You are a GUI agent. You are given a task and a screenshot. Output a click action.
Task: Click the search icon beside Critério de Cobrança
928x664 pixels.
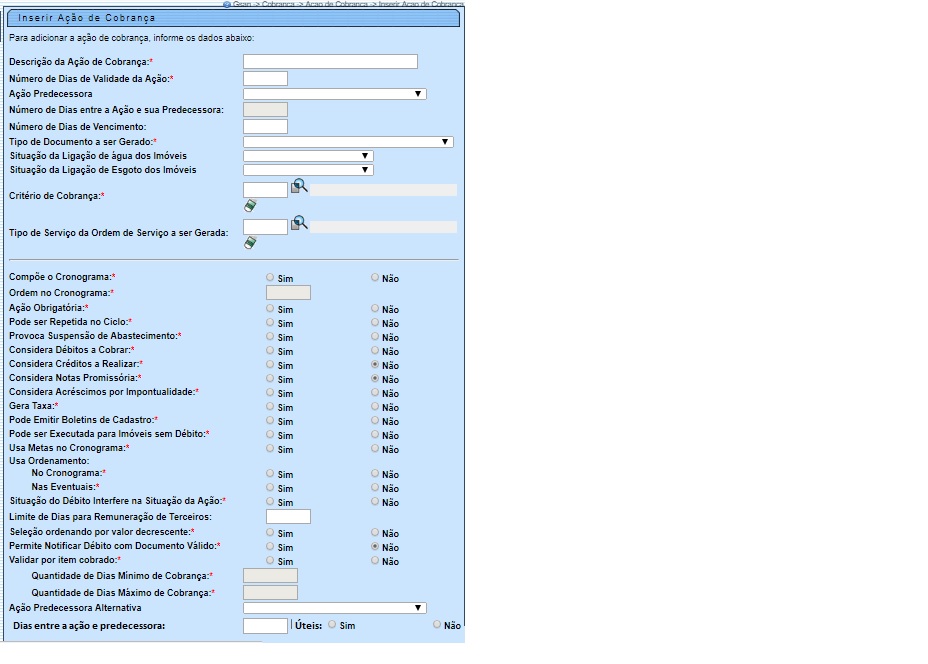point(299,186)
